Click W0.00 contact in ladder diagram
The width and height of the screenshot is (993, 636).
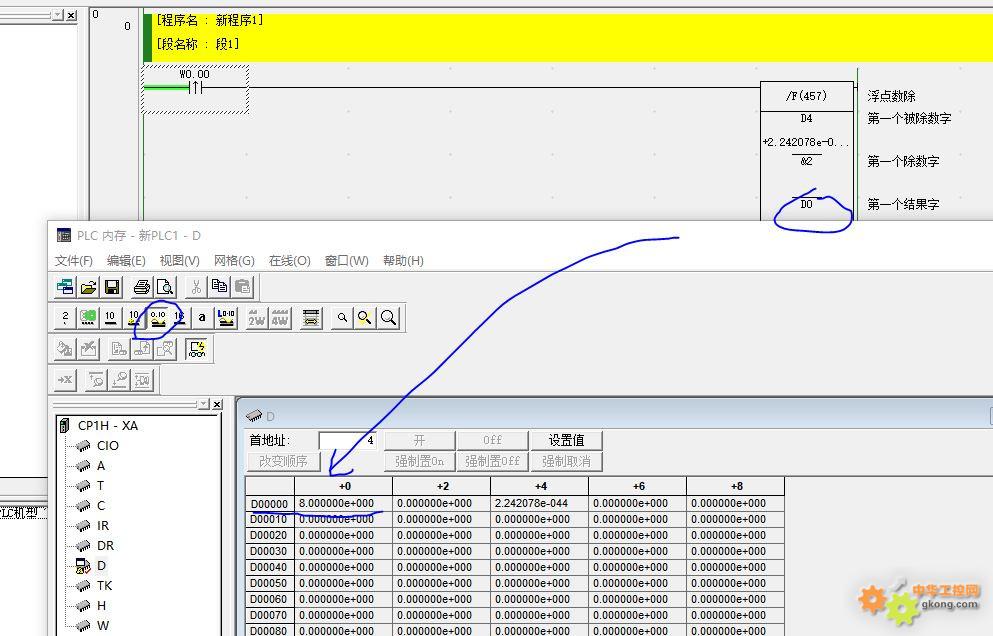pos(195,87)
